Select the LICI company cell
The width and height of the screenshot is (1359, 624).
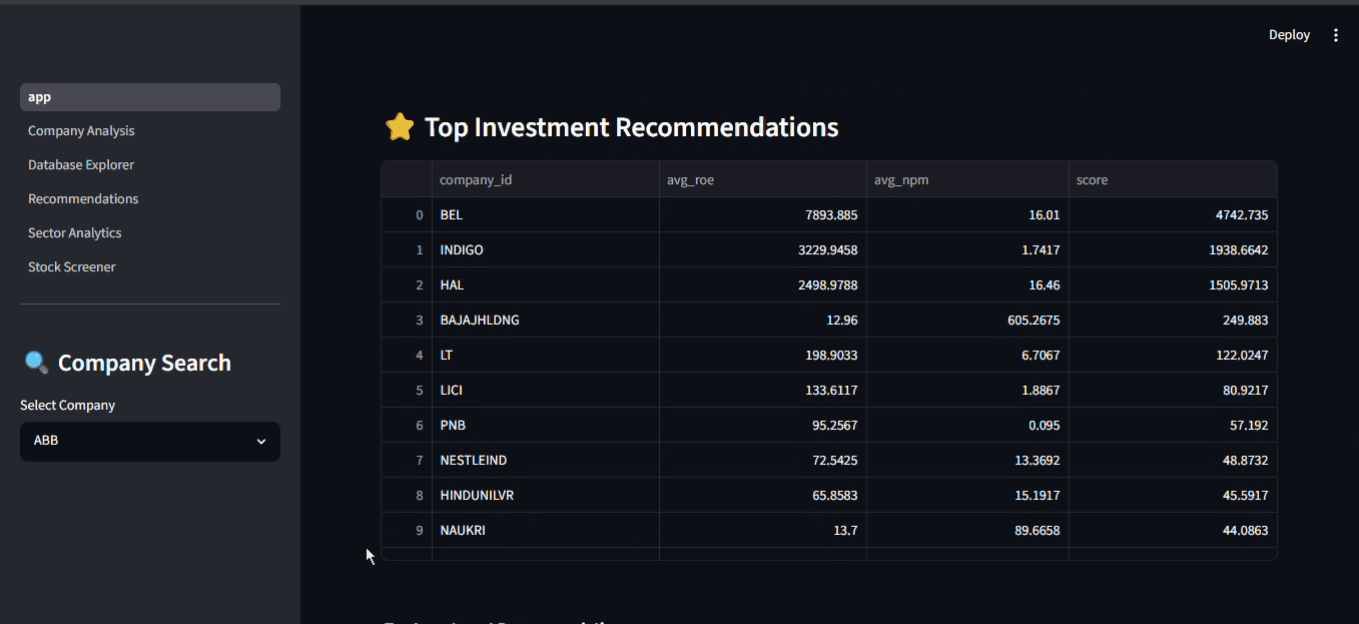point(545,390)
